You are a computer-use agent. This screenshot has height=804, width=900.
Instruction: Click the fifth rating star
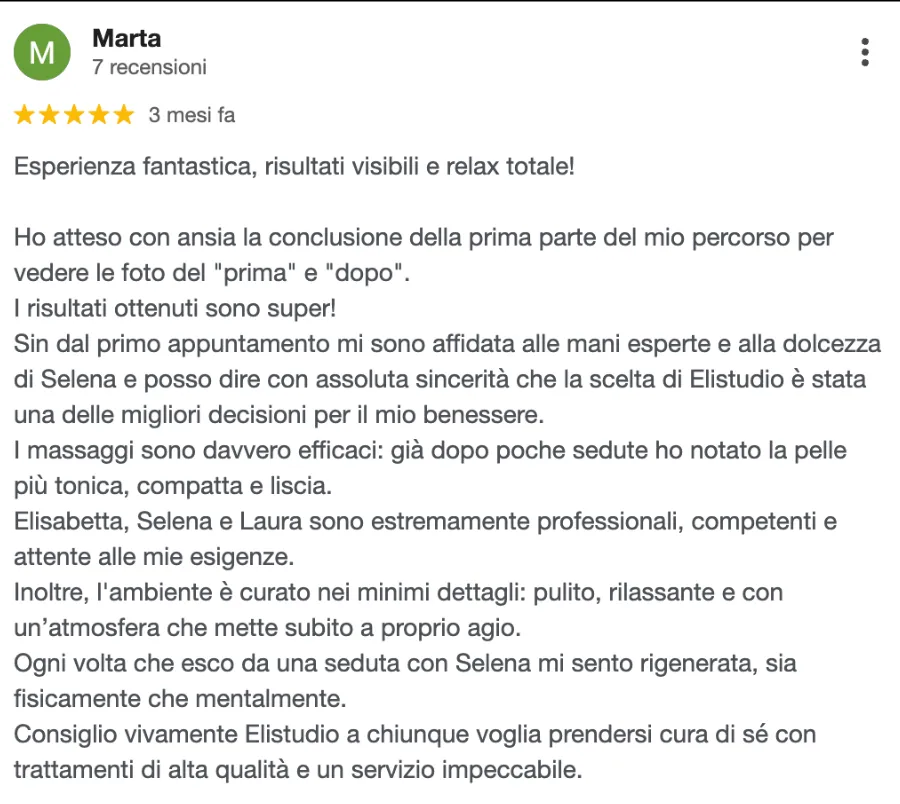point(123,115)
